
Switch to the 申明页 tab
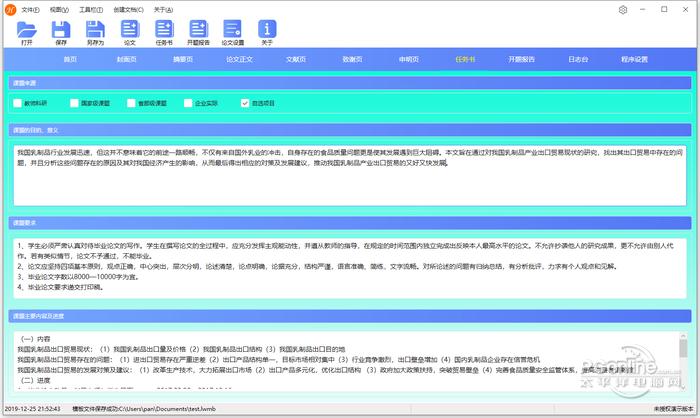[x=408, y=59]
